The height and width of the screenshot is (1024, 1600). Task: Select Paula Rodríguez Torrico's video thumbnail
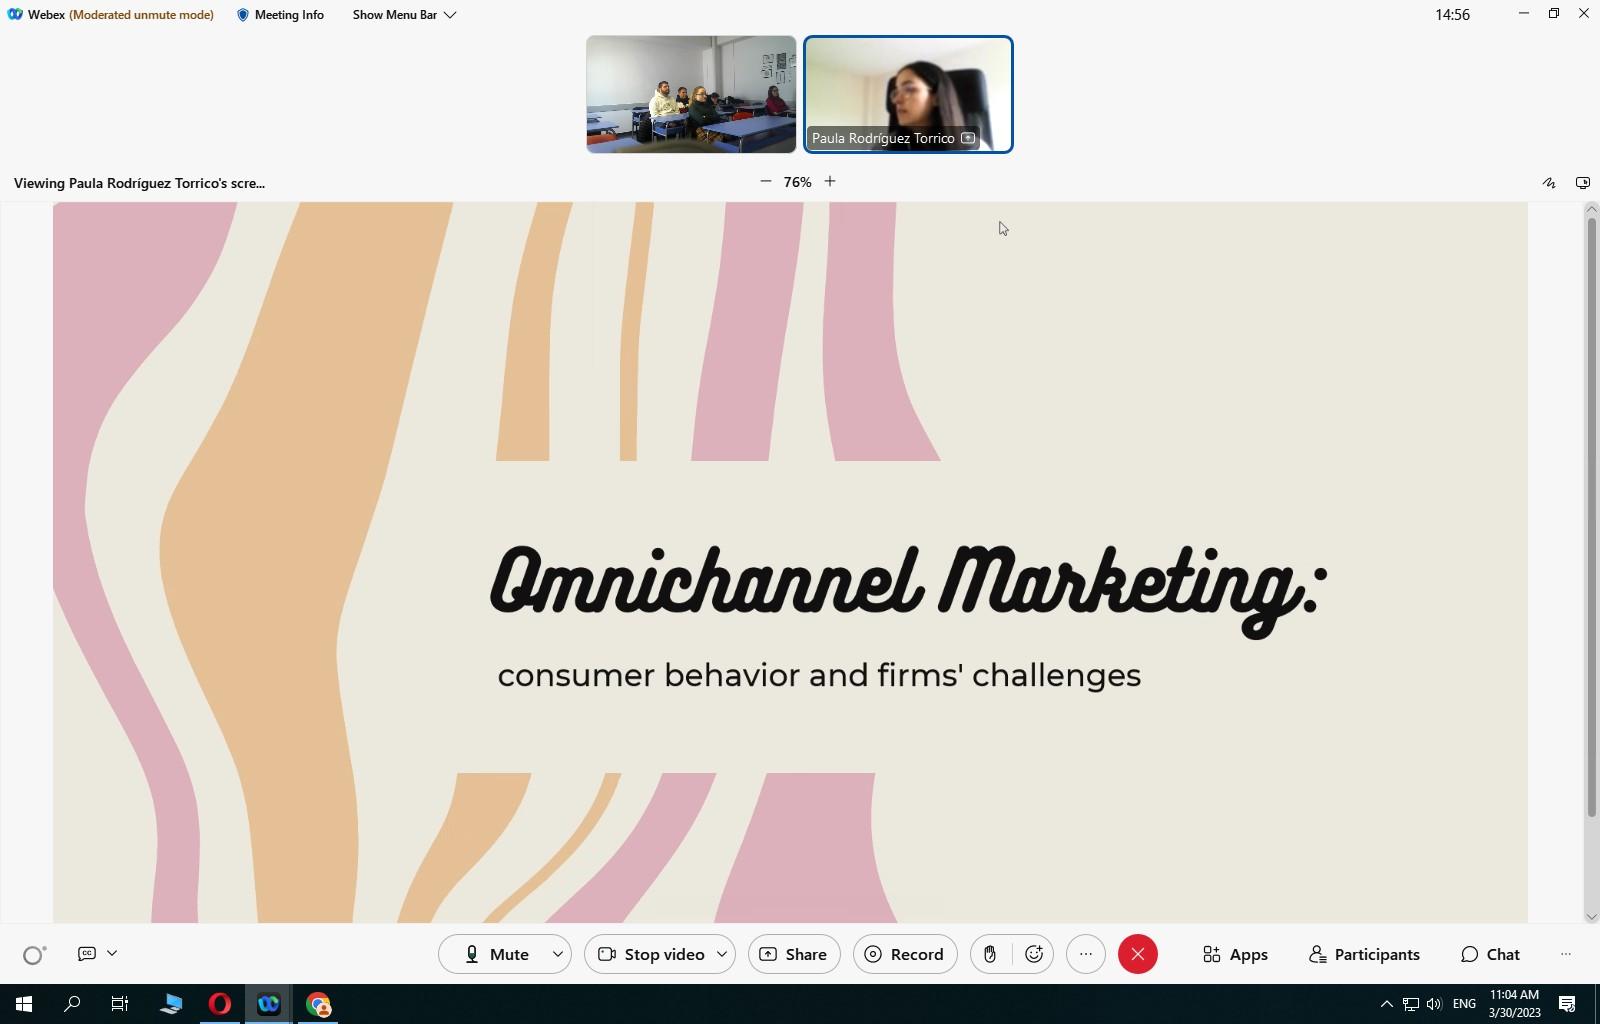(x=908, y=94)
